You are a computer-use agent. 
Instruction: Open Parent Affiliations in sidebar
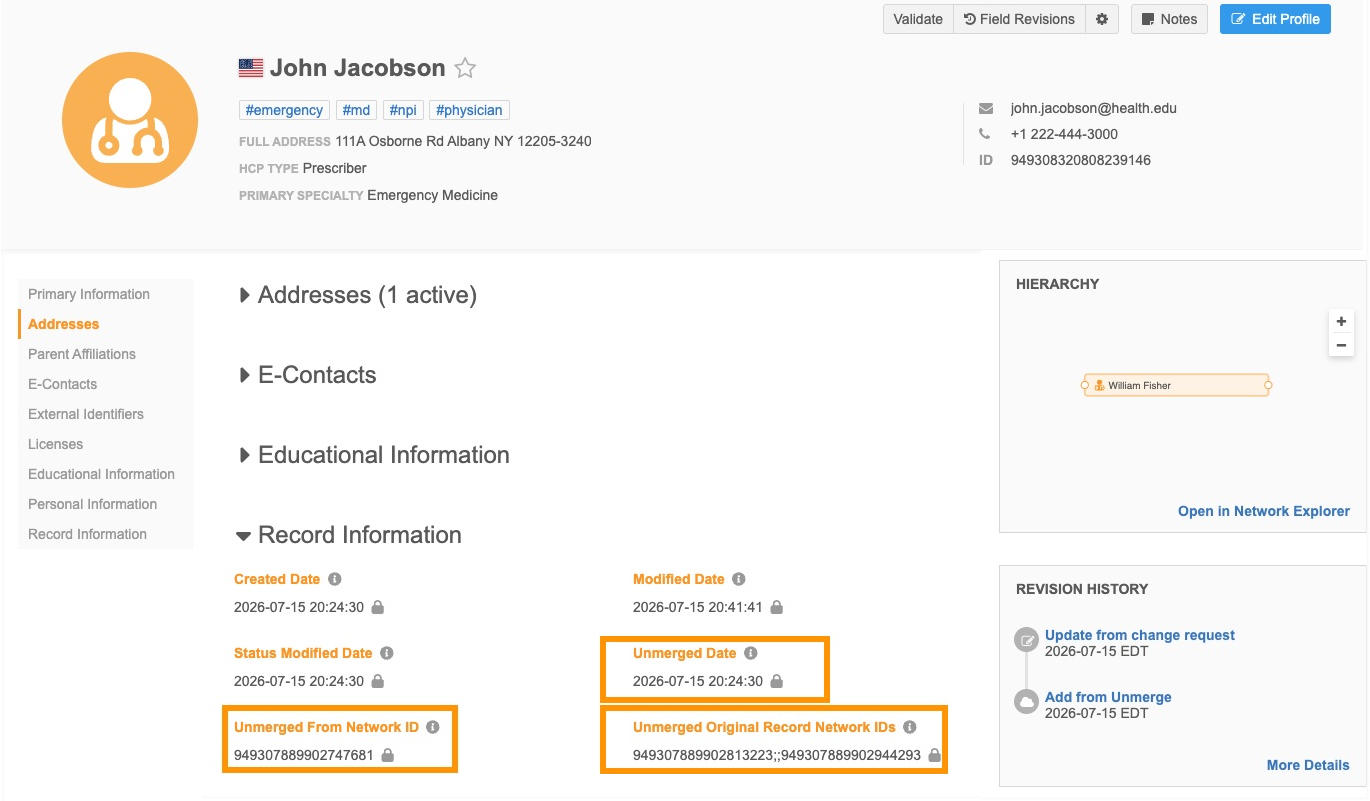82,354
